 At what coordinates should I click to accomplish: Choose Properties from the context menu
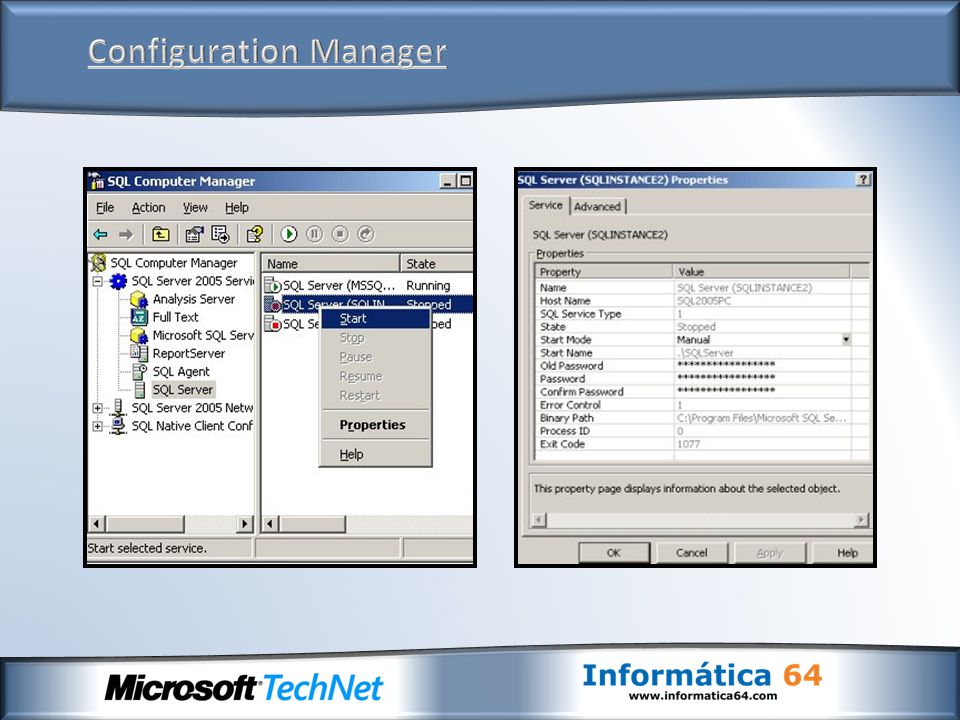pyautogui.click(x=375, y=425)
